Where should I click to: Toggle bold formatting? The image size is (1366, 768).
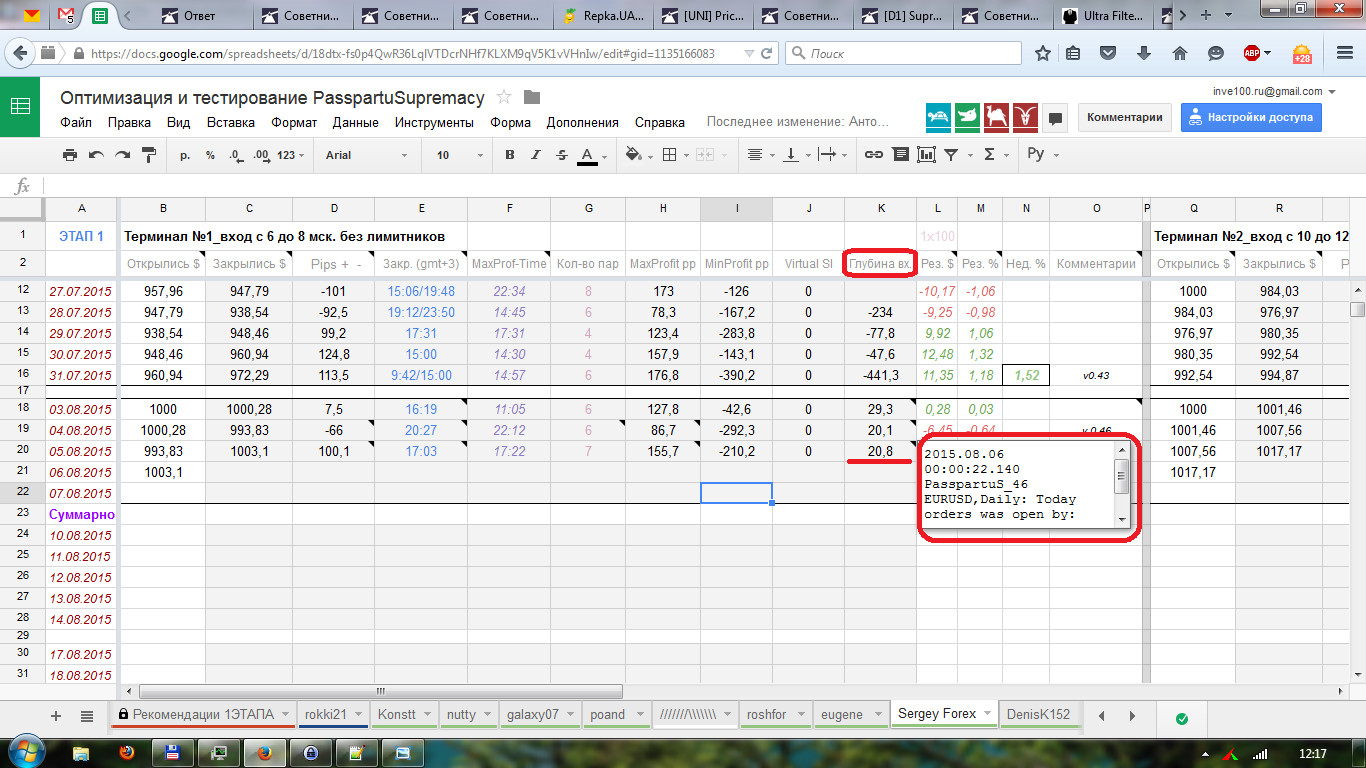(x=510, y=155)
